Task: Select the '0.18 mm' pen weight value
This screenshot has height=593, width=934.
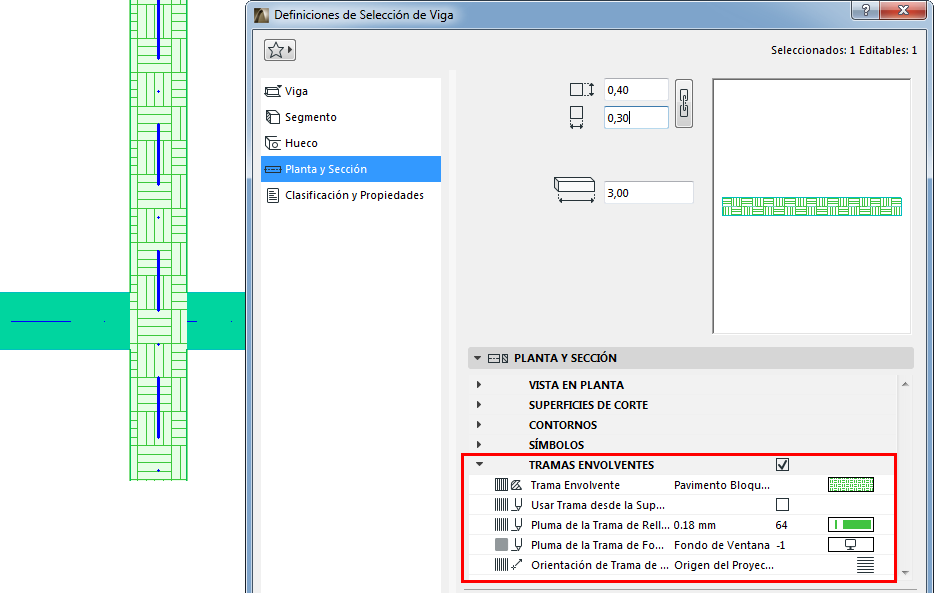Action: click(695, 525)
